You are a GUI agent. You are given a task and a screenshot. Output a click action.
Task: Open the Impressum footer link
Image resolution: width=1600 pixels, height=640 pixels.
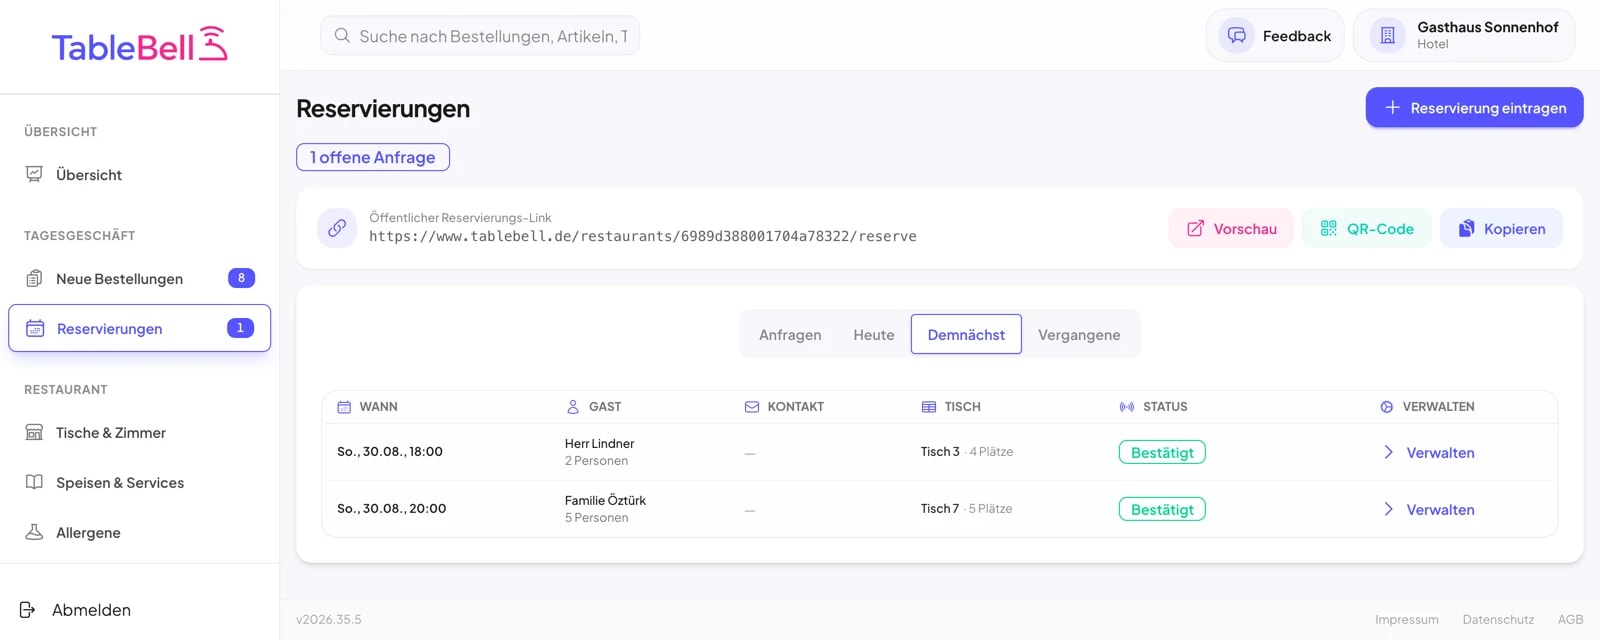tap(1406, 620)
